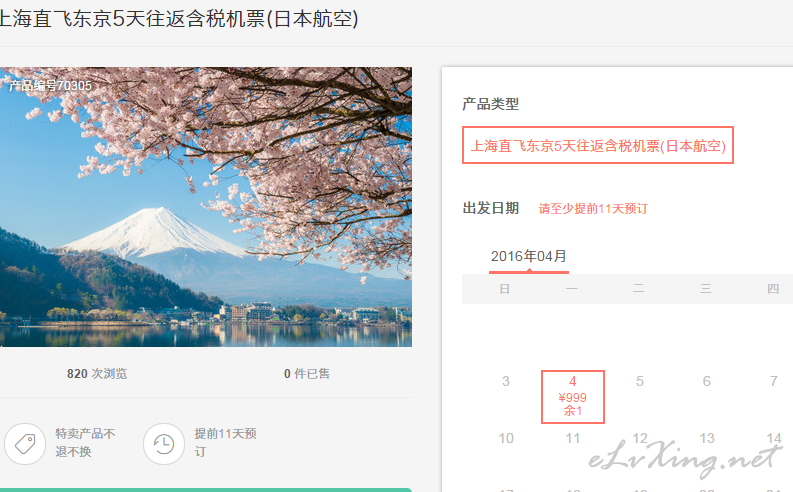The height and width of the screenshot is (492, 793).
Task: Click the 四 weekday column header
Action: coord(773,289)
